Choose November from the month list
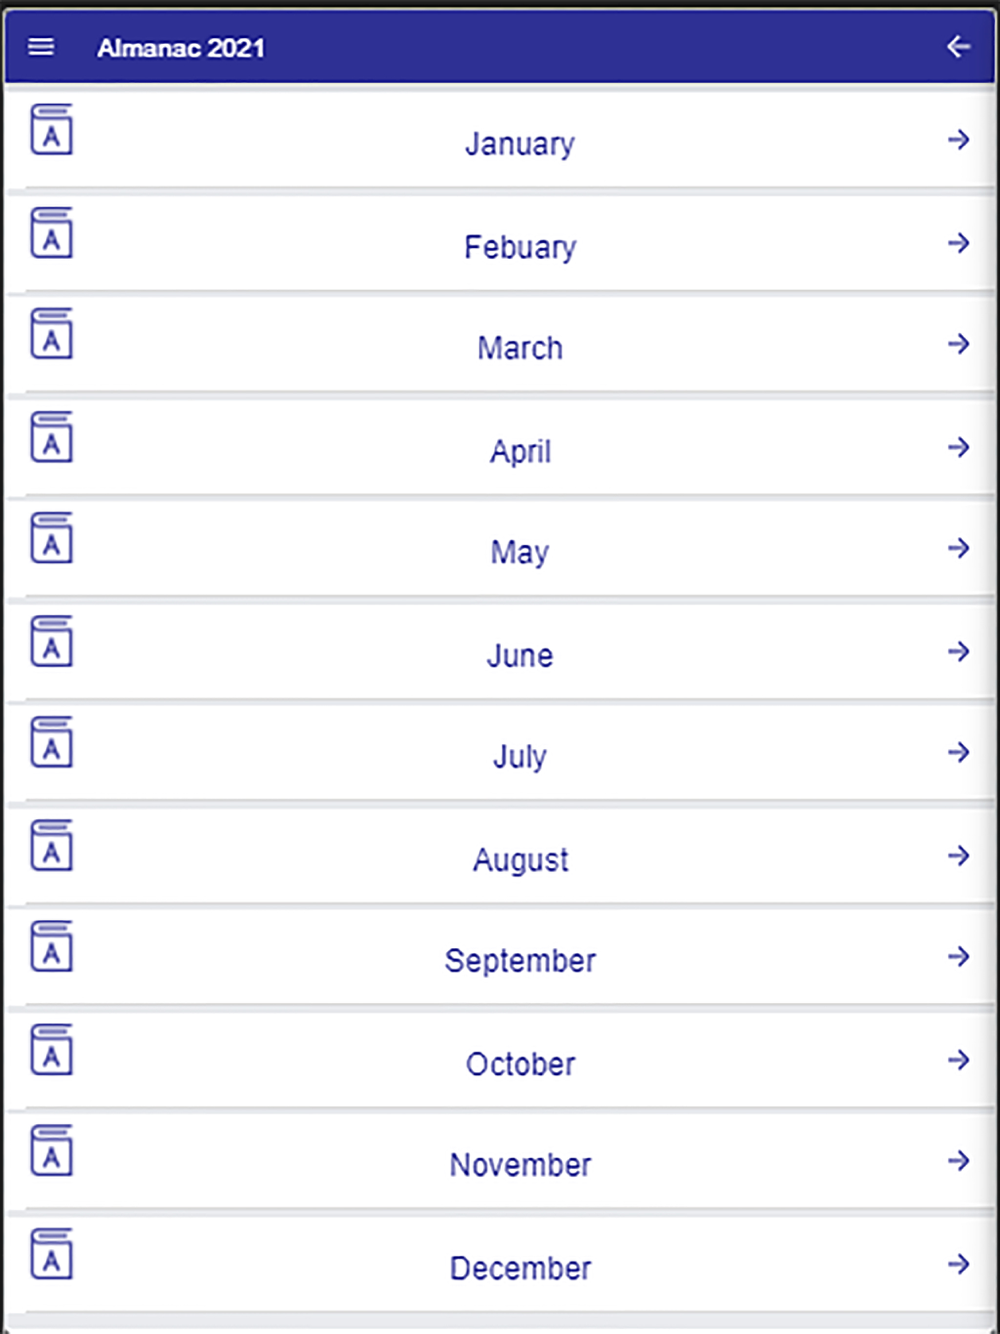The image size is (1000, 1334). pos(500,1161)
